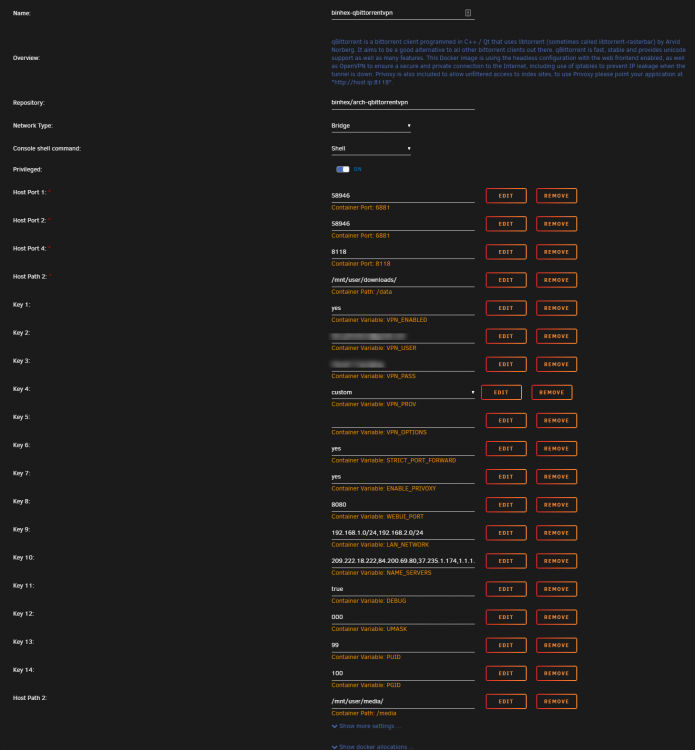Image resolution: width=695 pixels, height=750 pixels.
Task: Edit the VPN_USER variable
Action: [x=506, y=336]
